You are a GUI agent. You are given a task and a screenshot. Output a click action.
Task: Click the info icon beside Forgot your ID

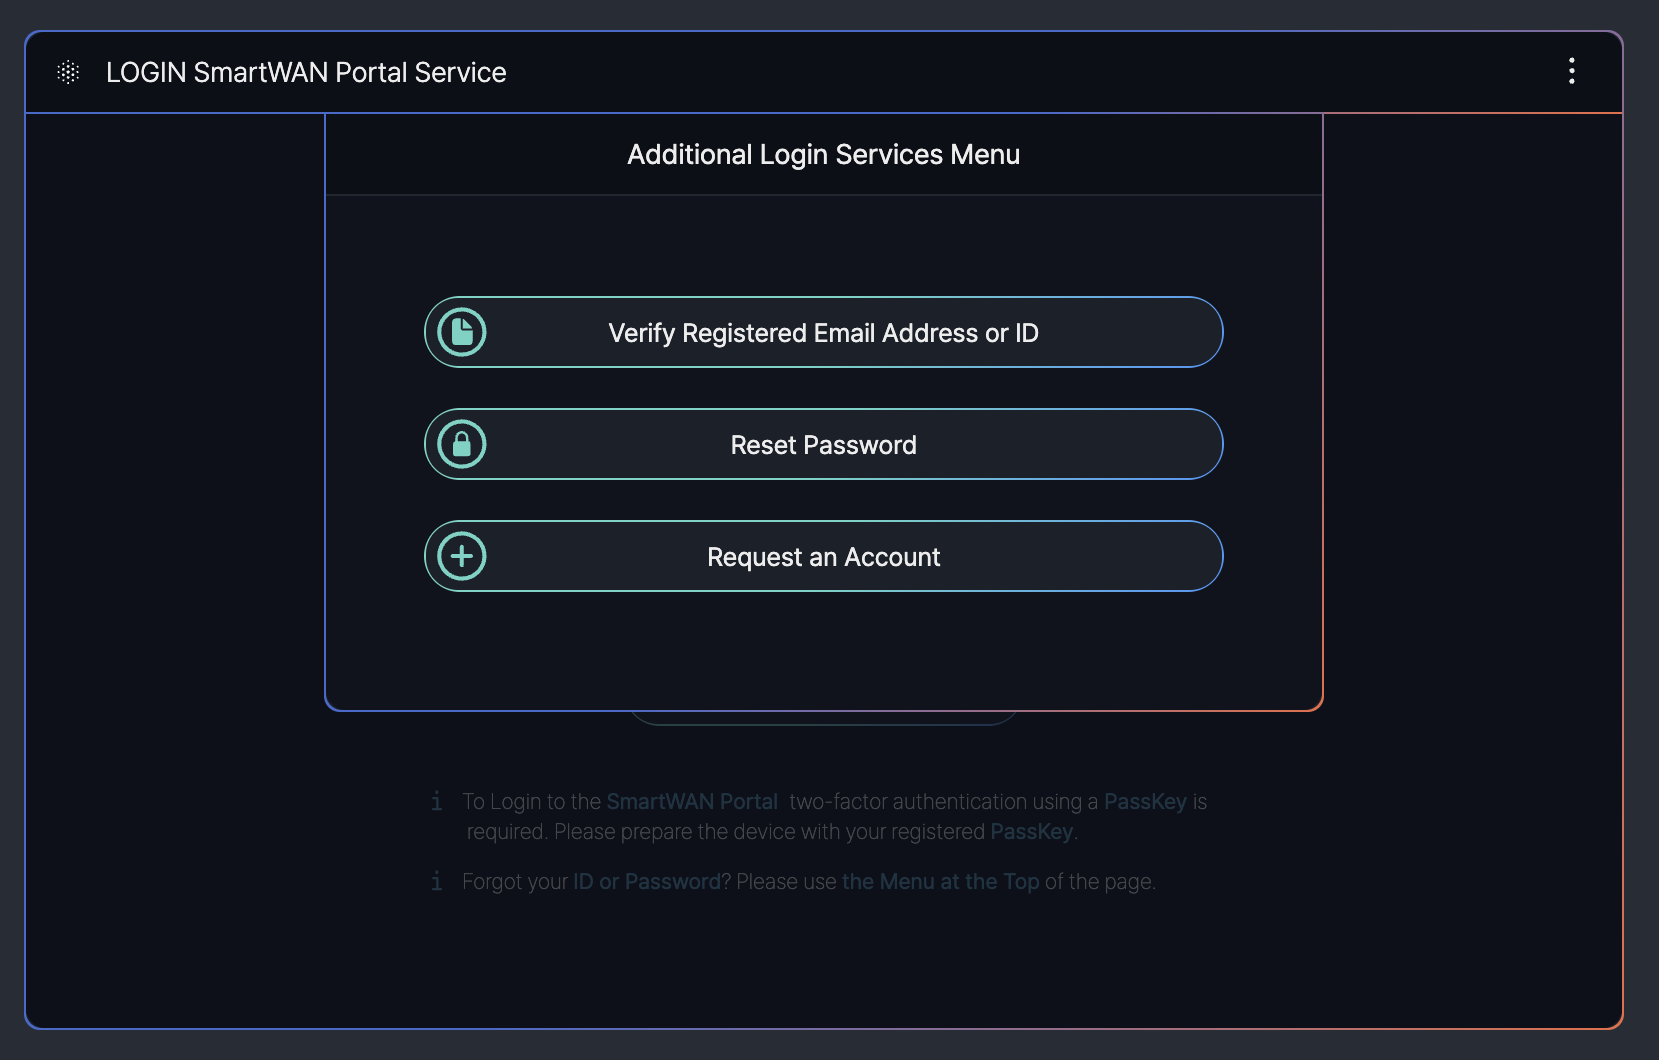pos(437,881)
